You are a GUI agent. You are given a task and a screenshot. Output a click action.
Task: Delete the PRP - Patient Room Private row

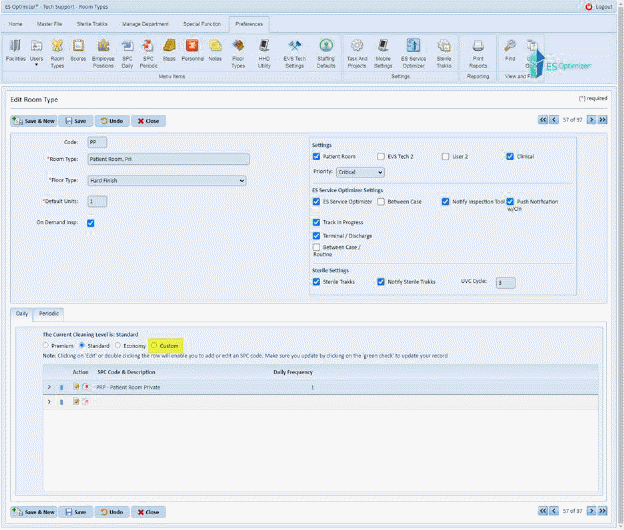coord(86,387)
